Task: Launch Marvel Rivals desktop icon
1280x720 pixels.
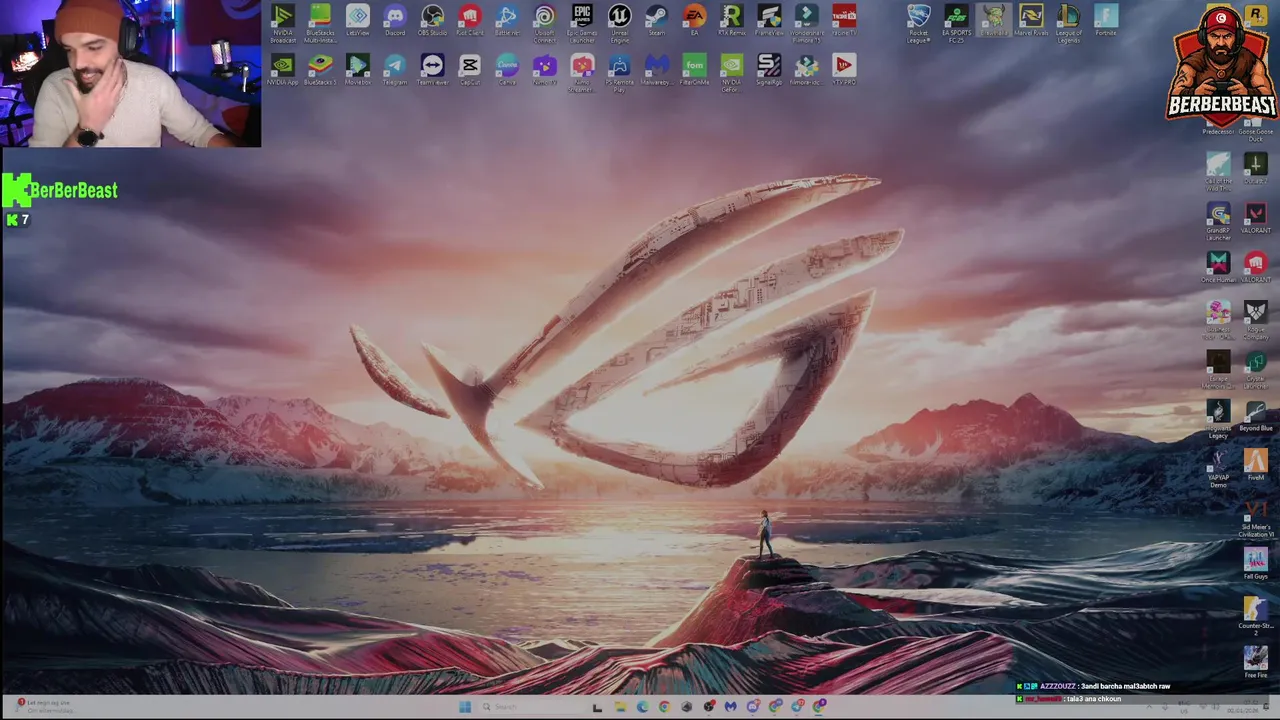Action: tap(1031, 20)
